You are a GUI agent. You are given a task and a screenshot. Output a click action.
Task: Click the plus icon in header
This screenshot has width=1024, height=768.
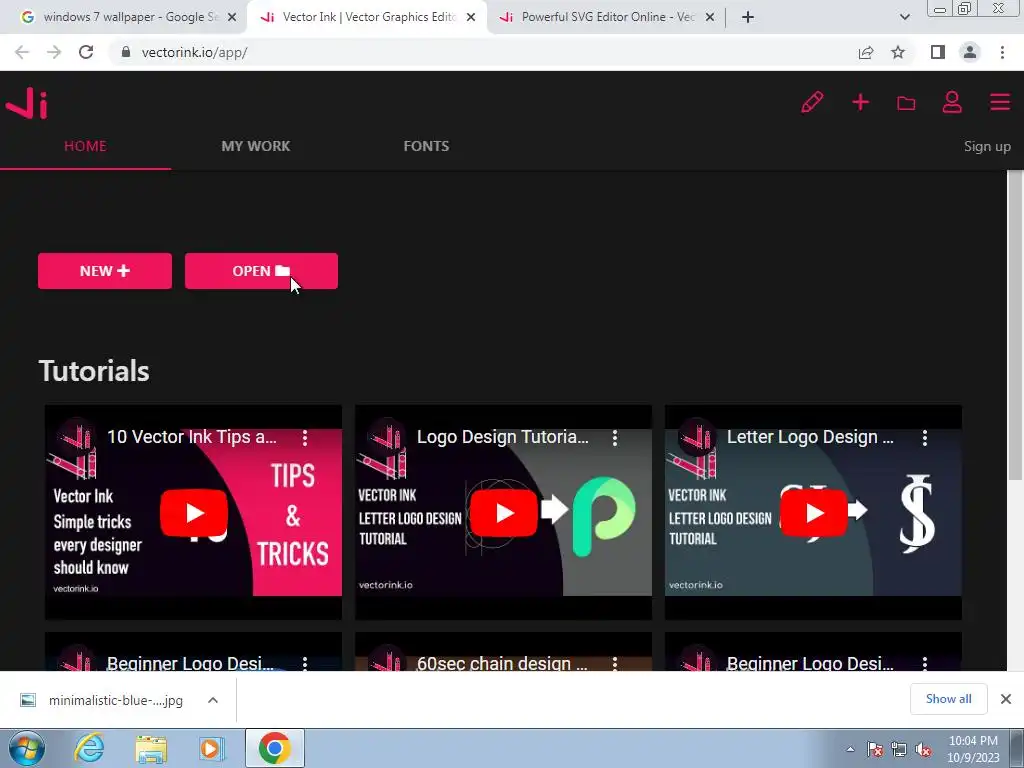(x=860, y=103)
